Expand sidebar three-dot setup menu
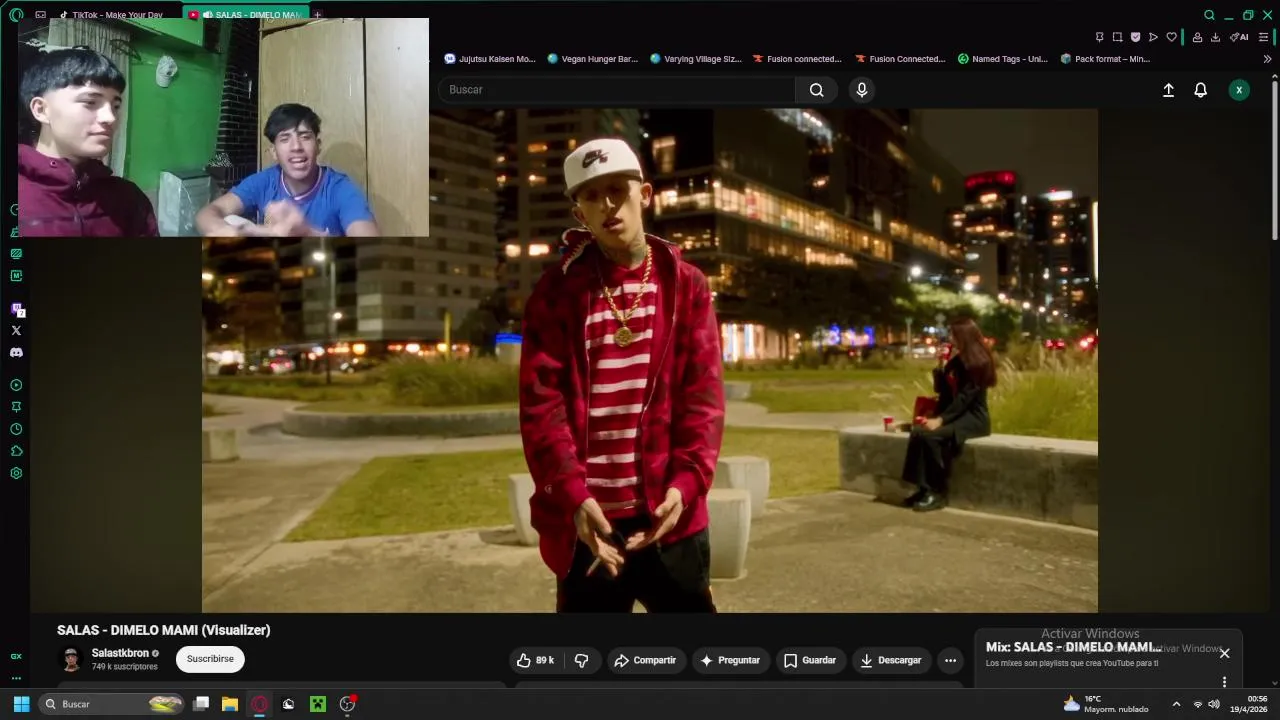Screen dimensions: 1280x720 point(16,678)
